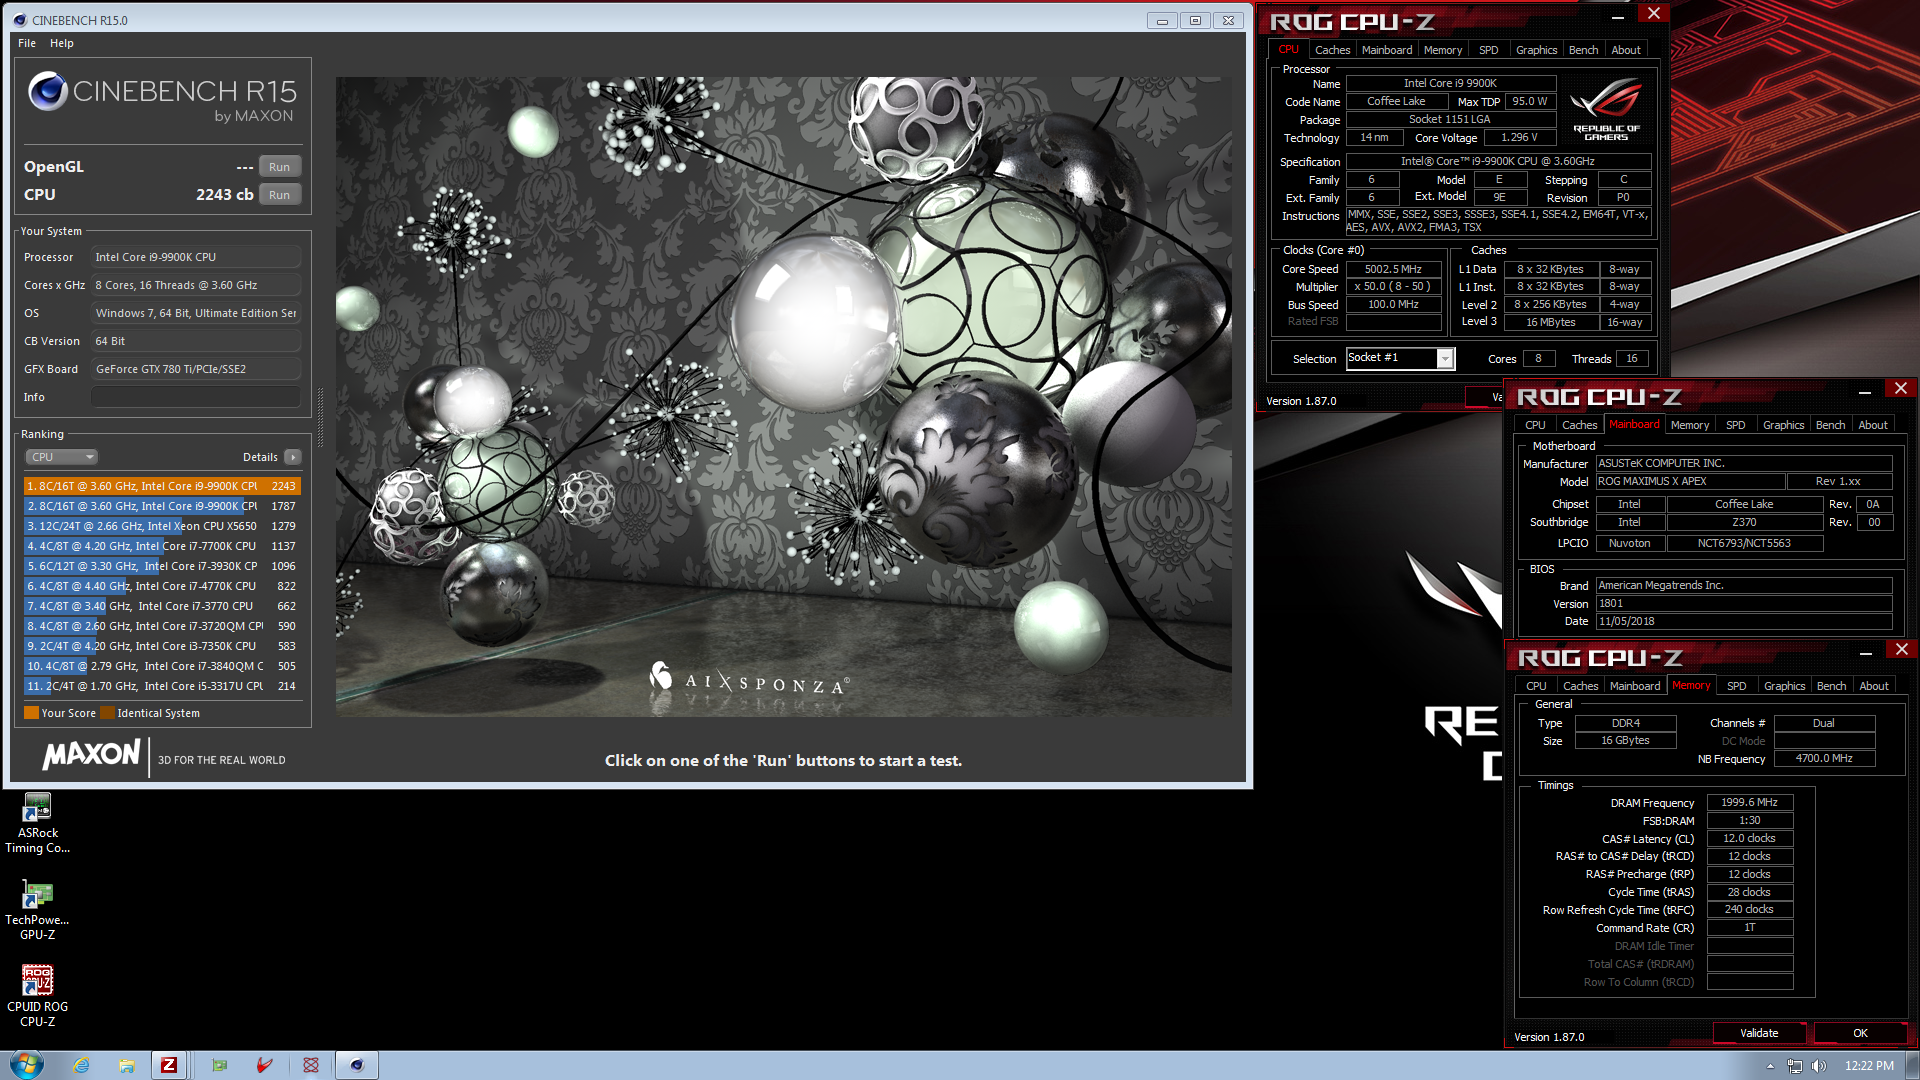The width and height of the screenshot is (1920, 1080).
Task: Minimize the top CPU-Z window
Action: click(x=1618, y=17)
